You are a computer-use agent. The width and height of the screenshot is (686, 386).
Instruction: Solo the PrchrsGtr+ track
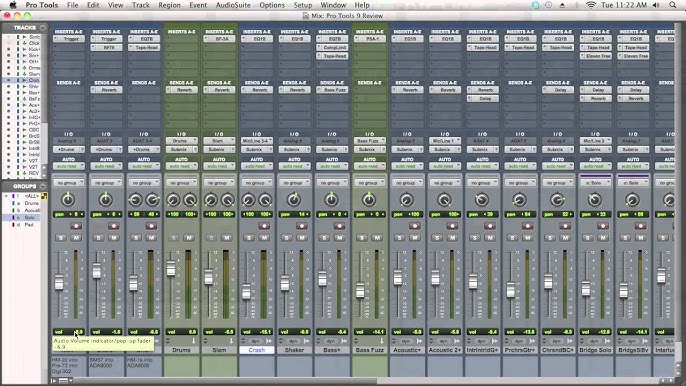[512, 238]
